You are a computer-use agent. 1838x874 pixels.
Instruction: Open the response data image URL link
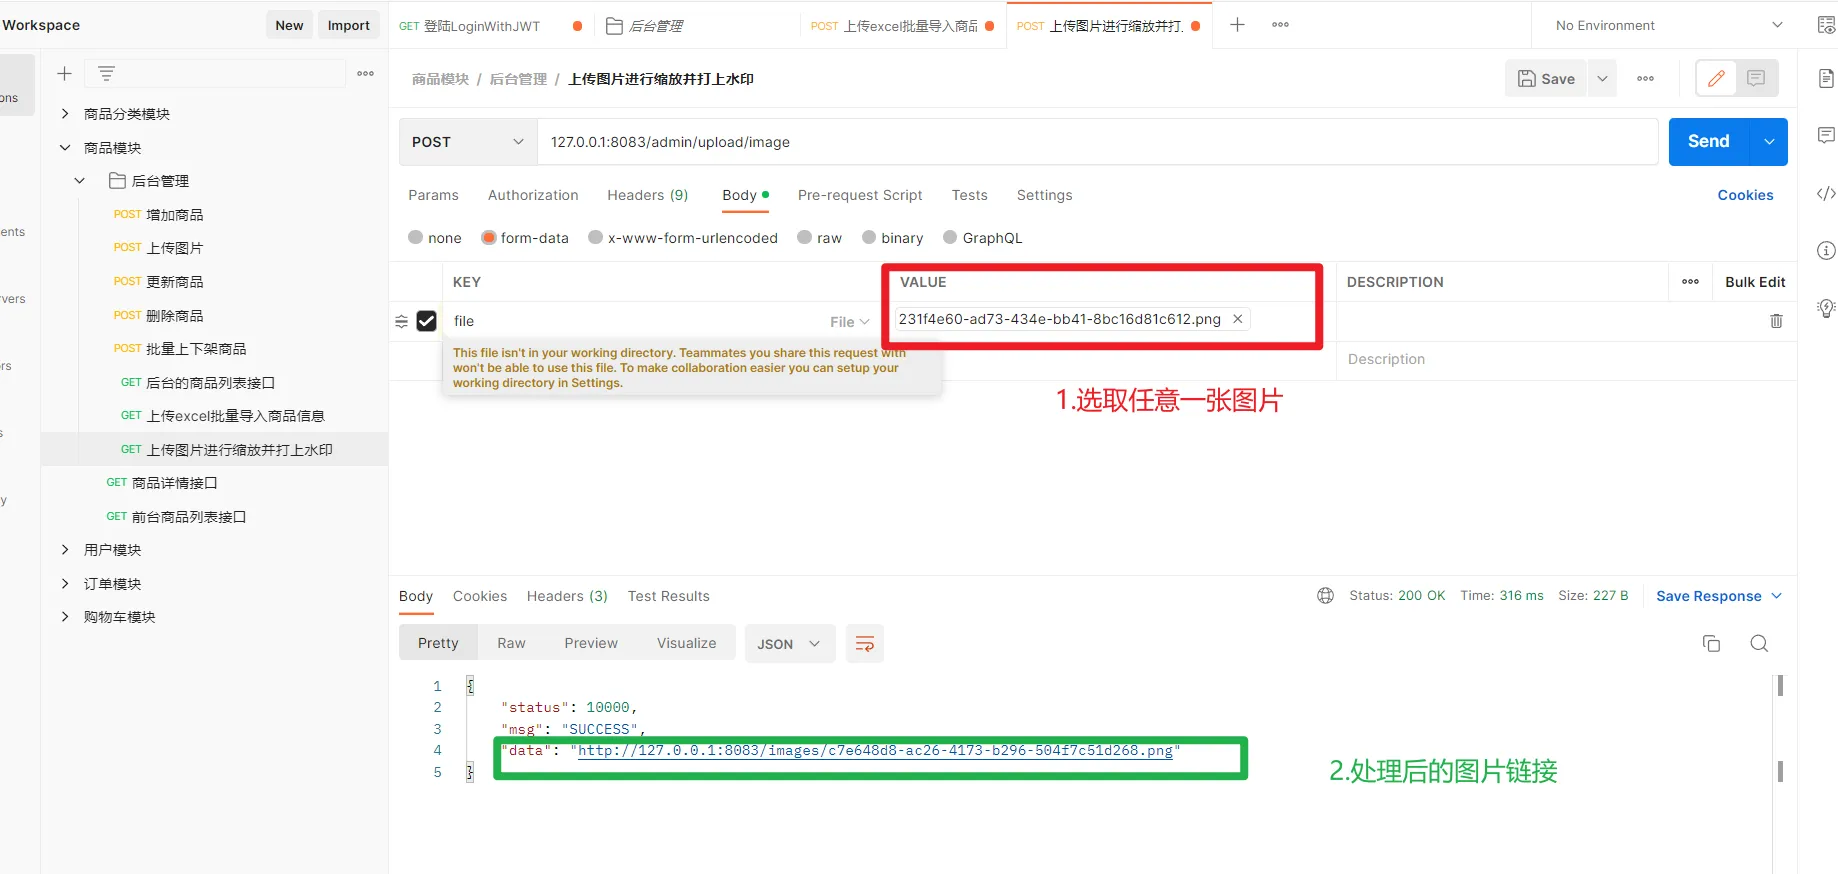(875, 751)
